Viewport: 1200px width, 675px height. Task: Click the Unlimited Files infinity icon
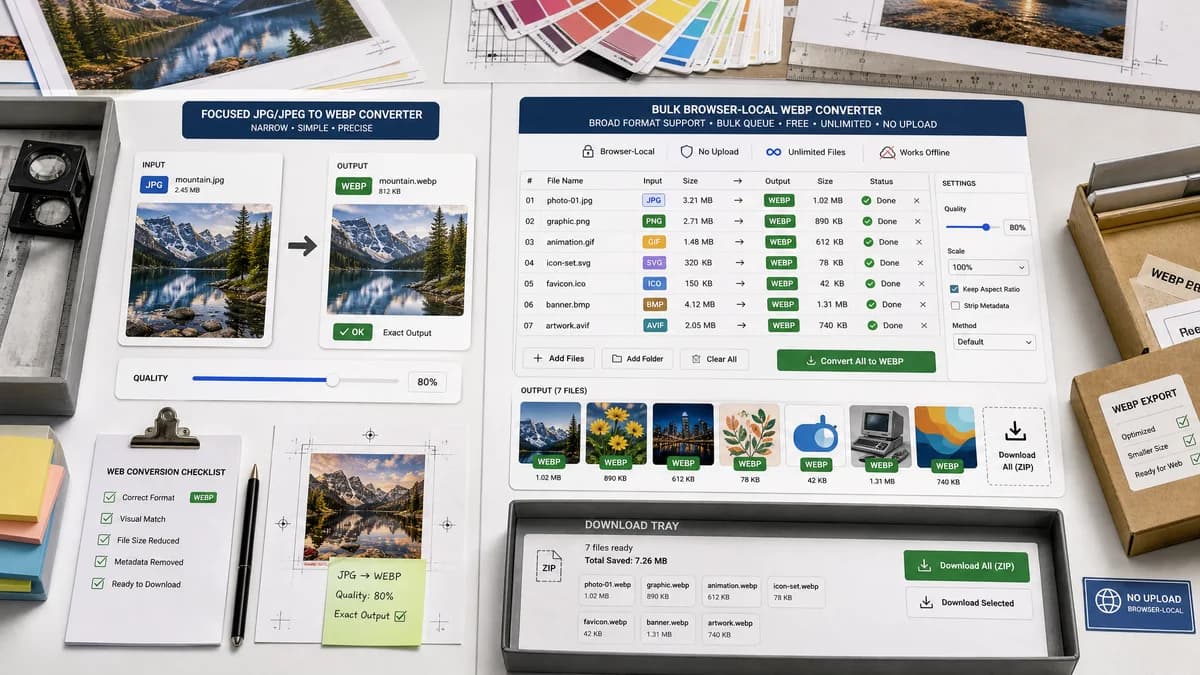coord(773,152)
